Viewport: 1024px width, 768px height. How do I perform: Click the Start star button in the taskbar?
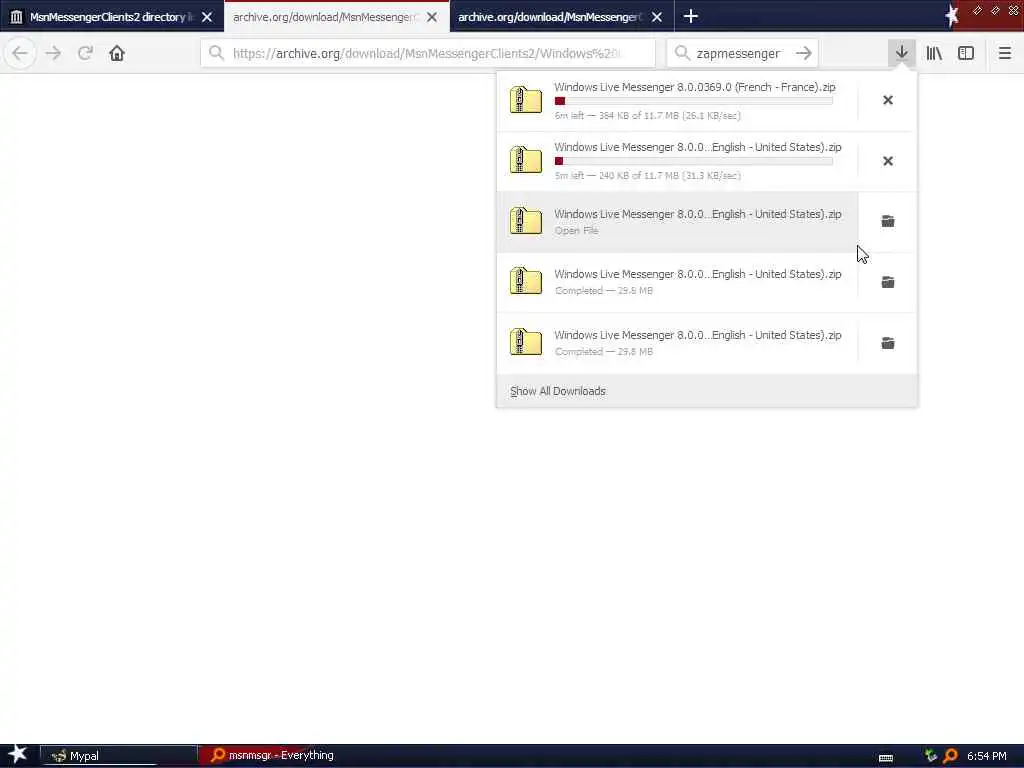point(18,755)
